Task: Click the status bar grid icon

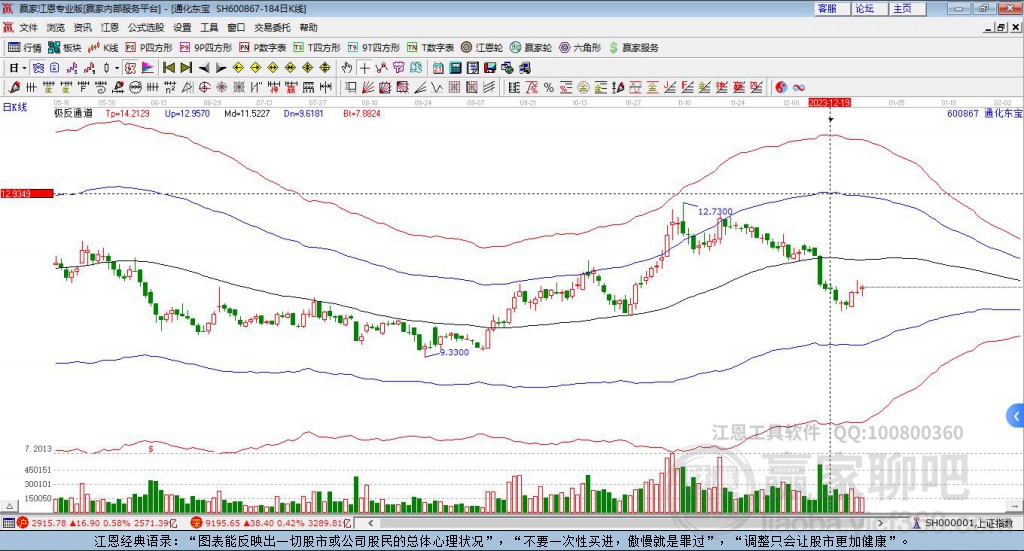Action: pyautogui.click(x=8, y=523)
